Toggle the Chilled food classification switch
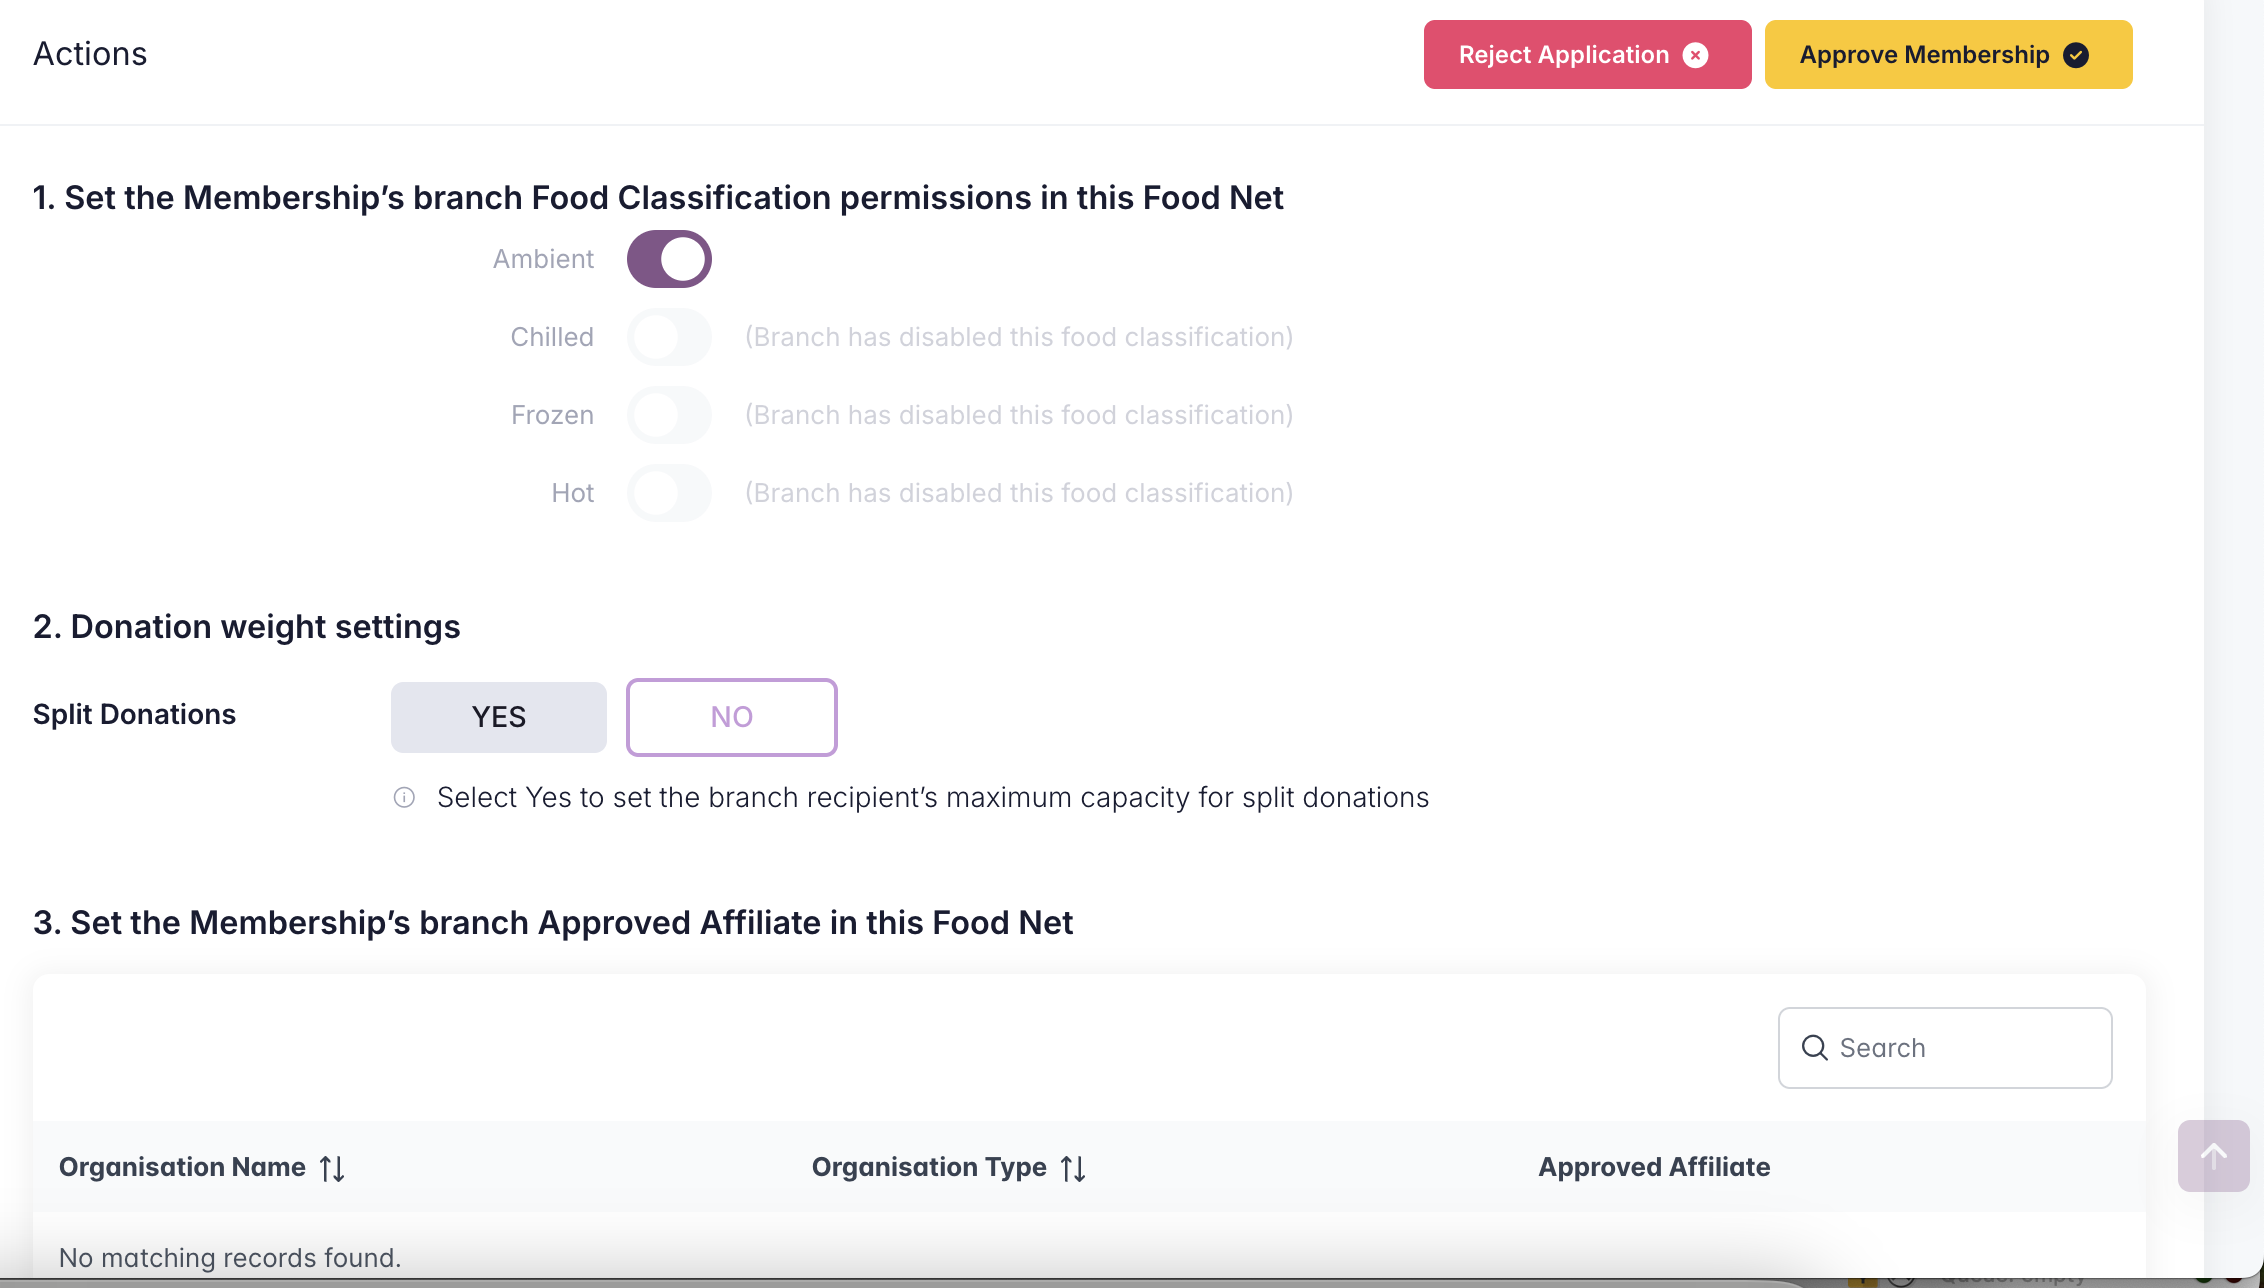 click(x=669, y=337)
